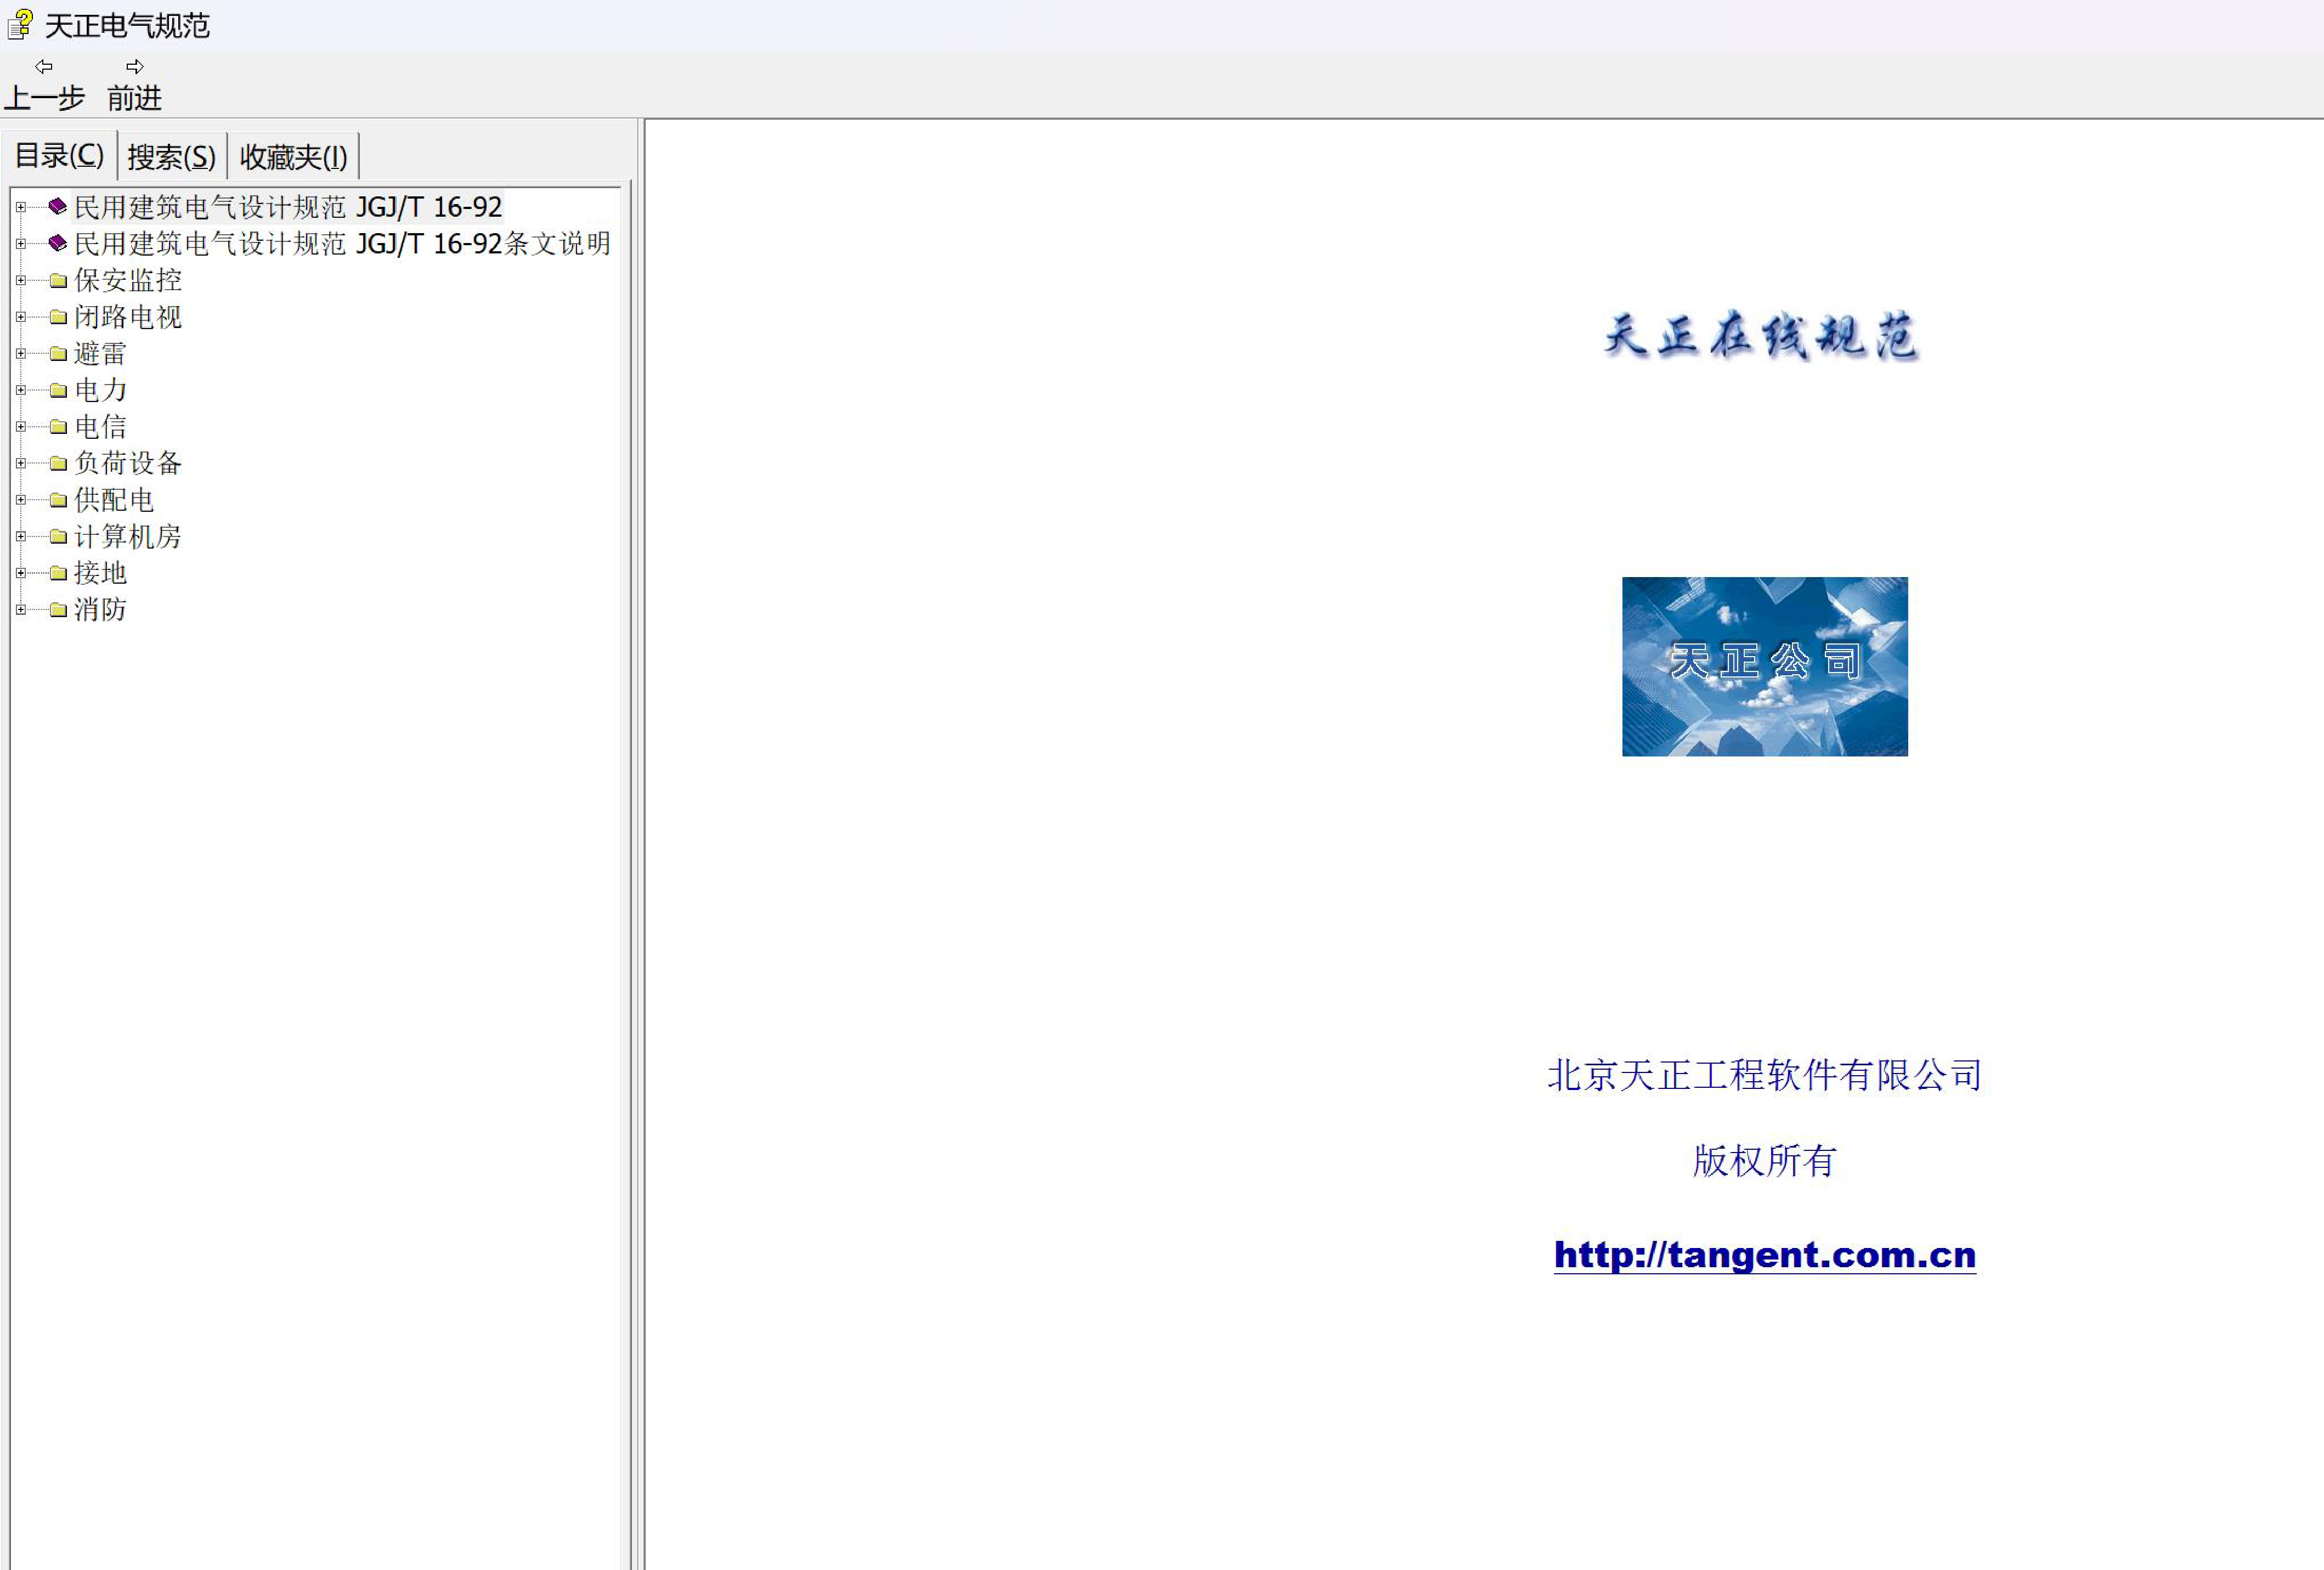Open the 收藏夹(I) tab
This screenshot has height=1570, width=2324.
coord(293,157)
